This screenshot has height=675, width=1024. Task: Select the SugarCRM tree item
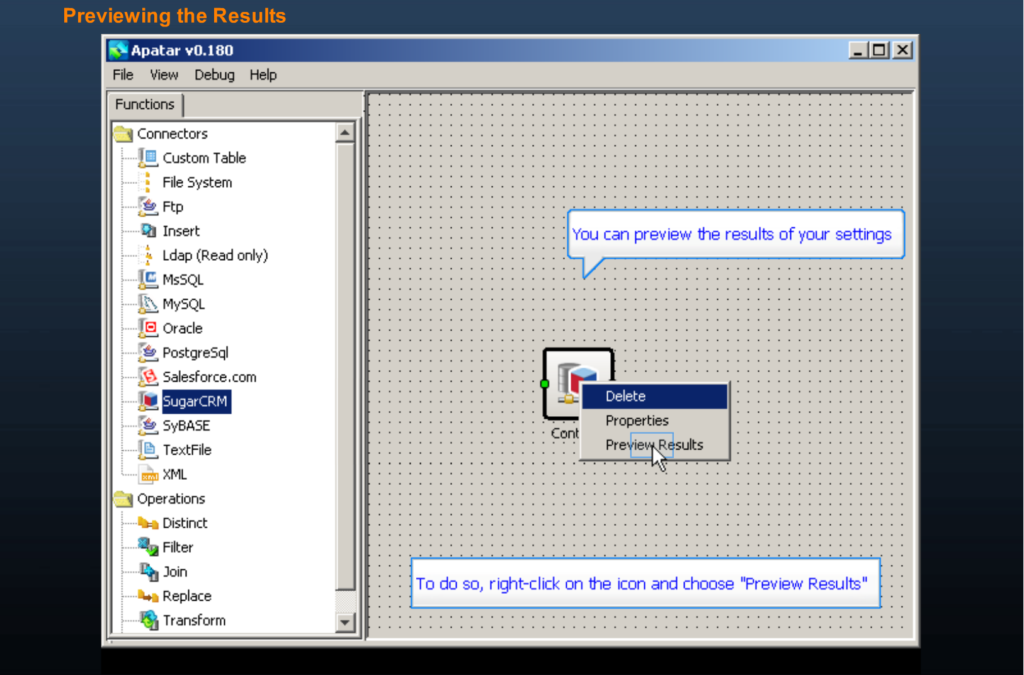(x=195, y=401)
